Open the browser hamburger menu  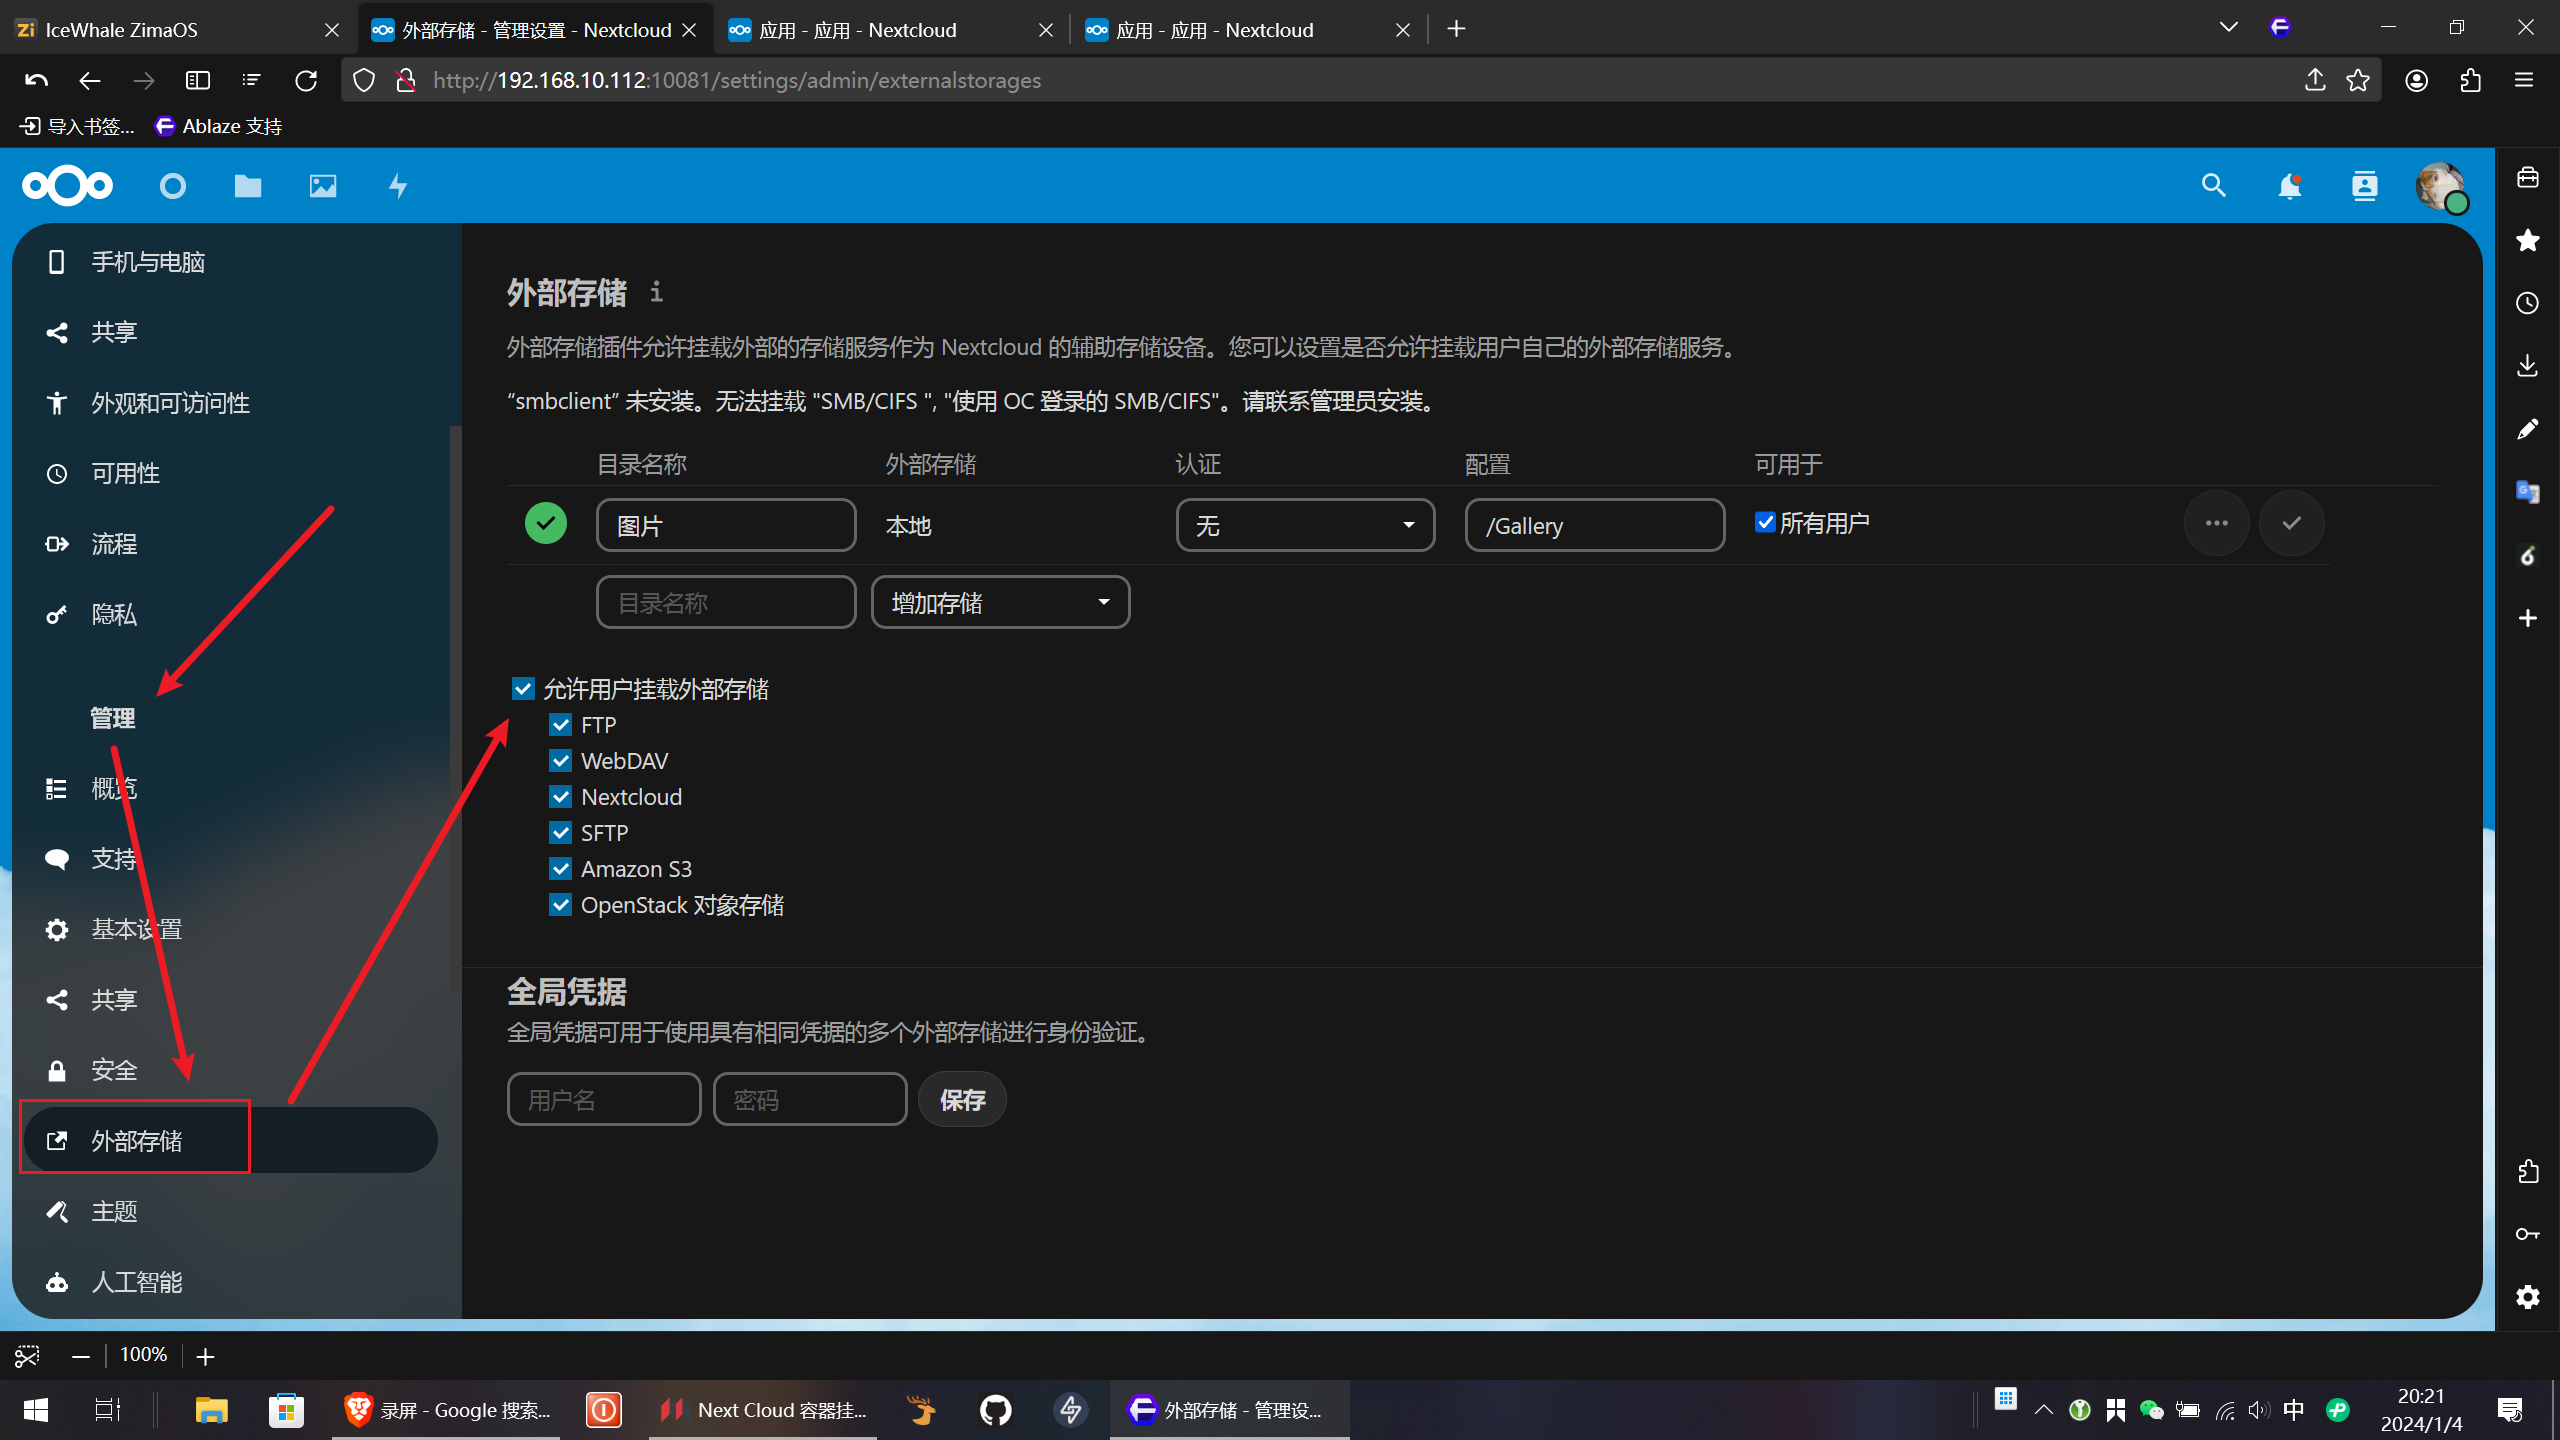[2524, 80]
